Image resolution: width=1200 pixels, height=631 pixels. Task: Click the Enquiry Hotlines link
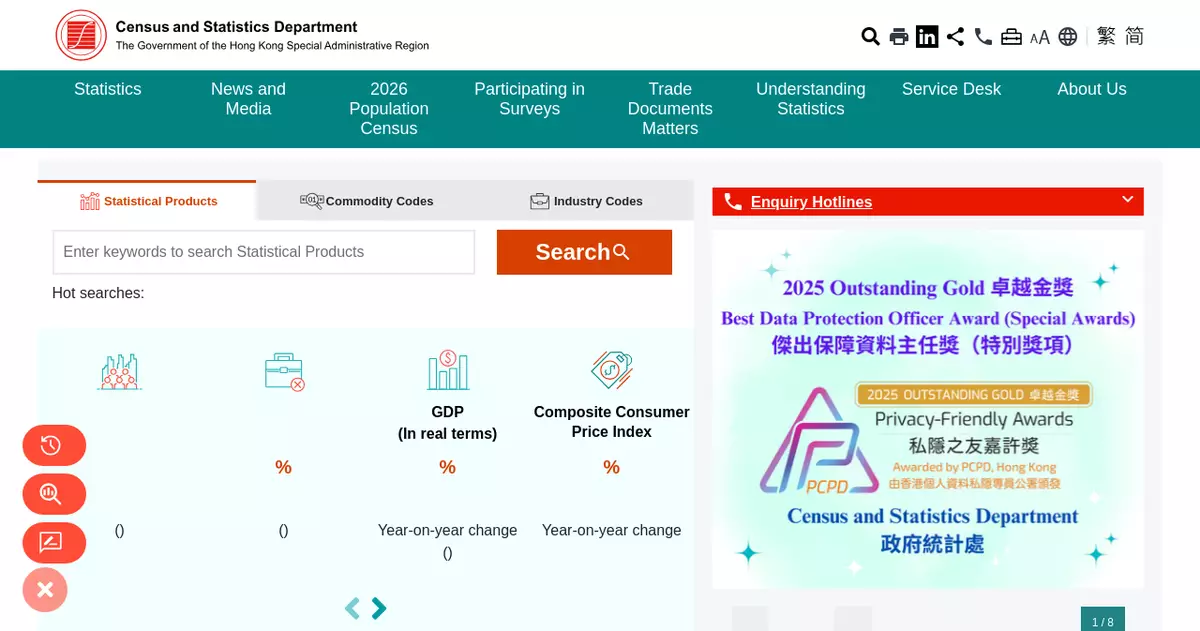[811, 202]
